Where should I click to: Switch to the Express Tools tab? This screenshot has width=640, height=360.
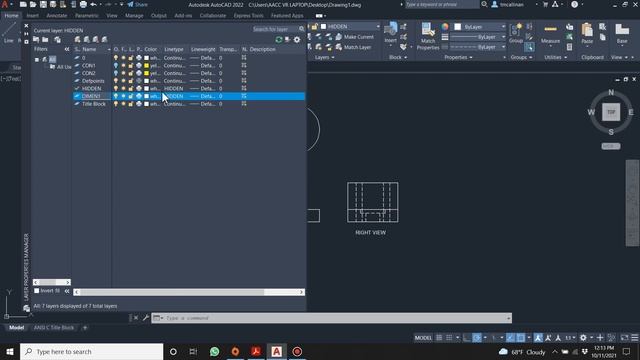pyautogui.click(x=249, y=16)
